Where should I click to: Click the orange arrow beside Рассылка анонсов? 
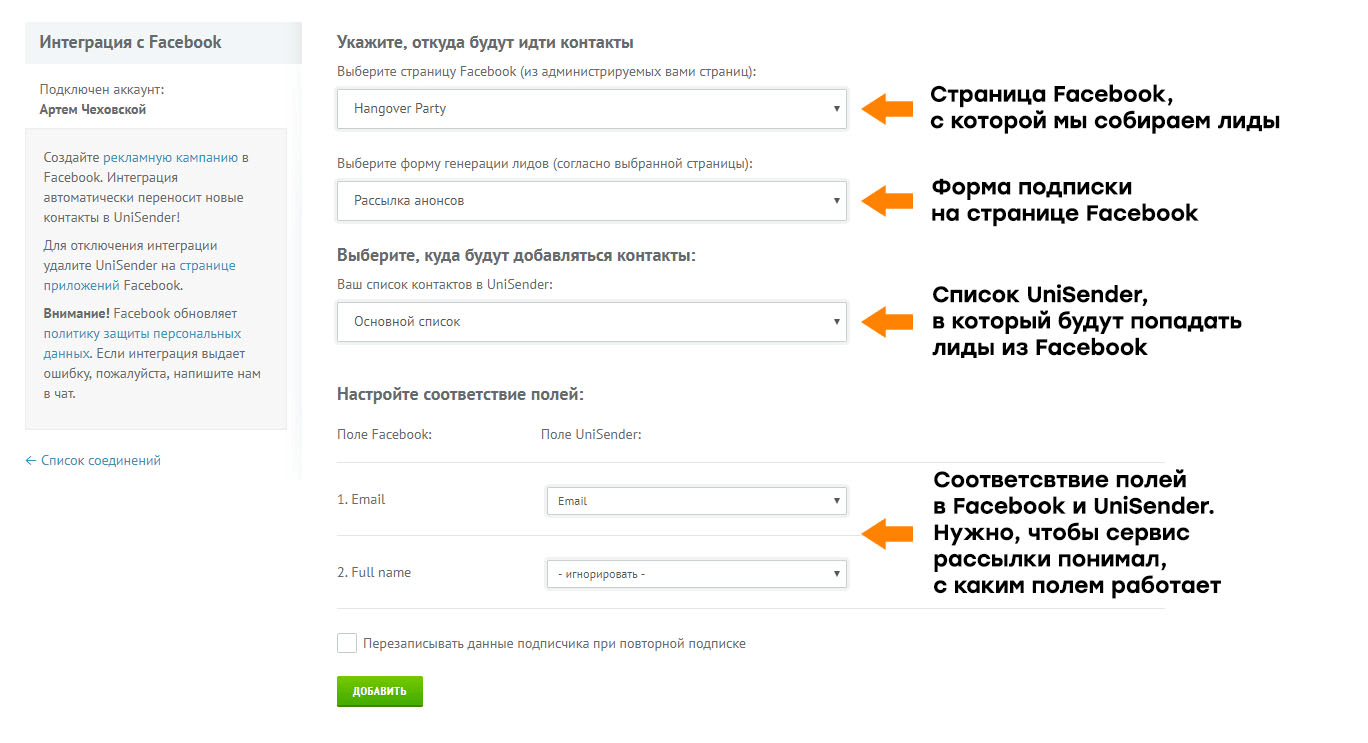click(x=887, y=200)
